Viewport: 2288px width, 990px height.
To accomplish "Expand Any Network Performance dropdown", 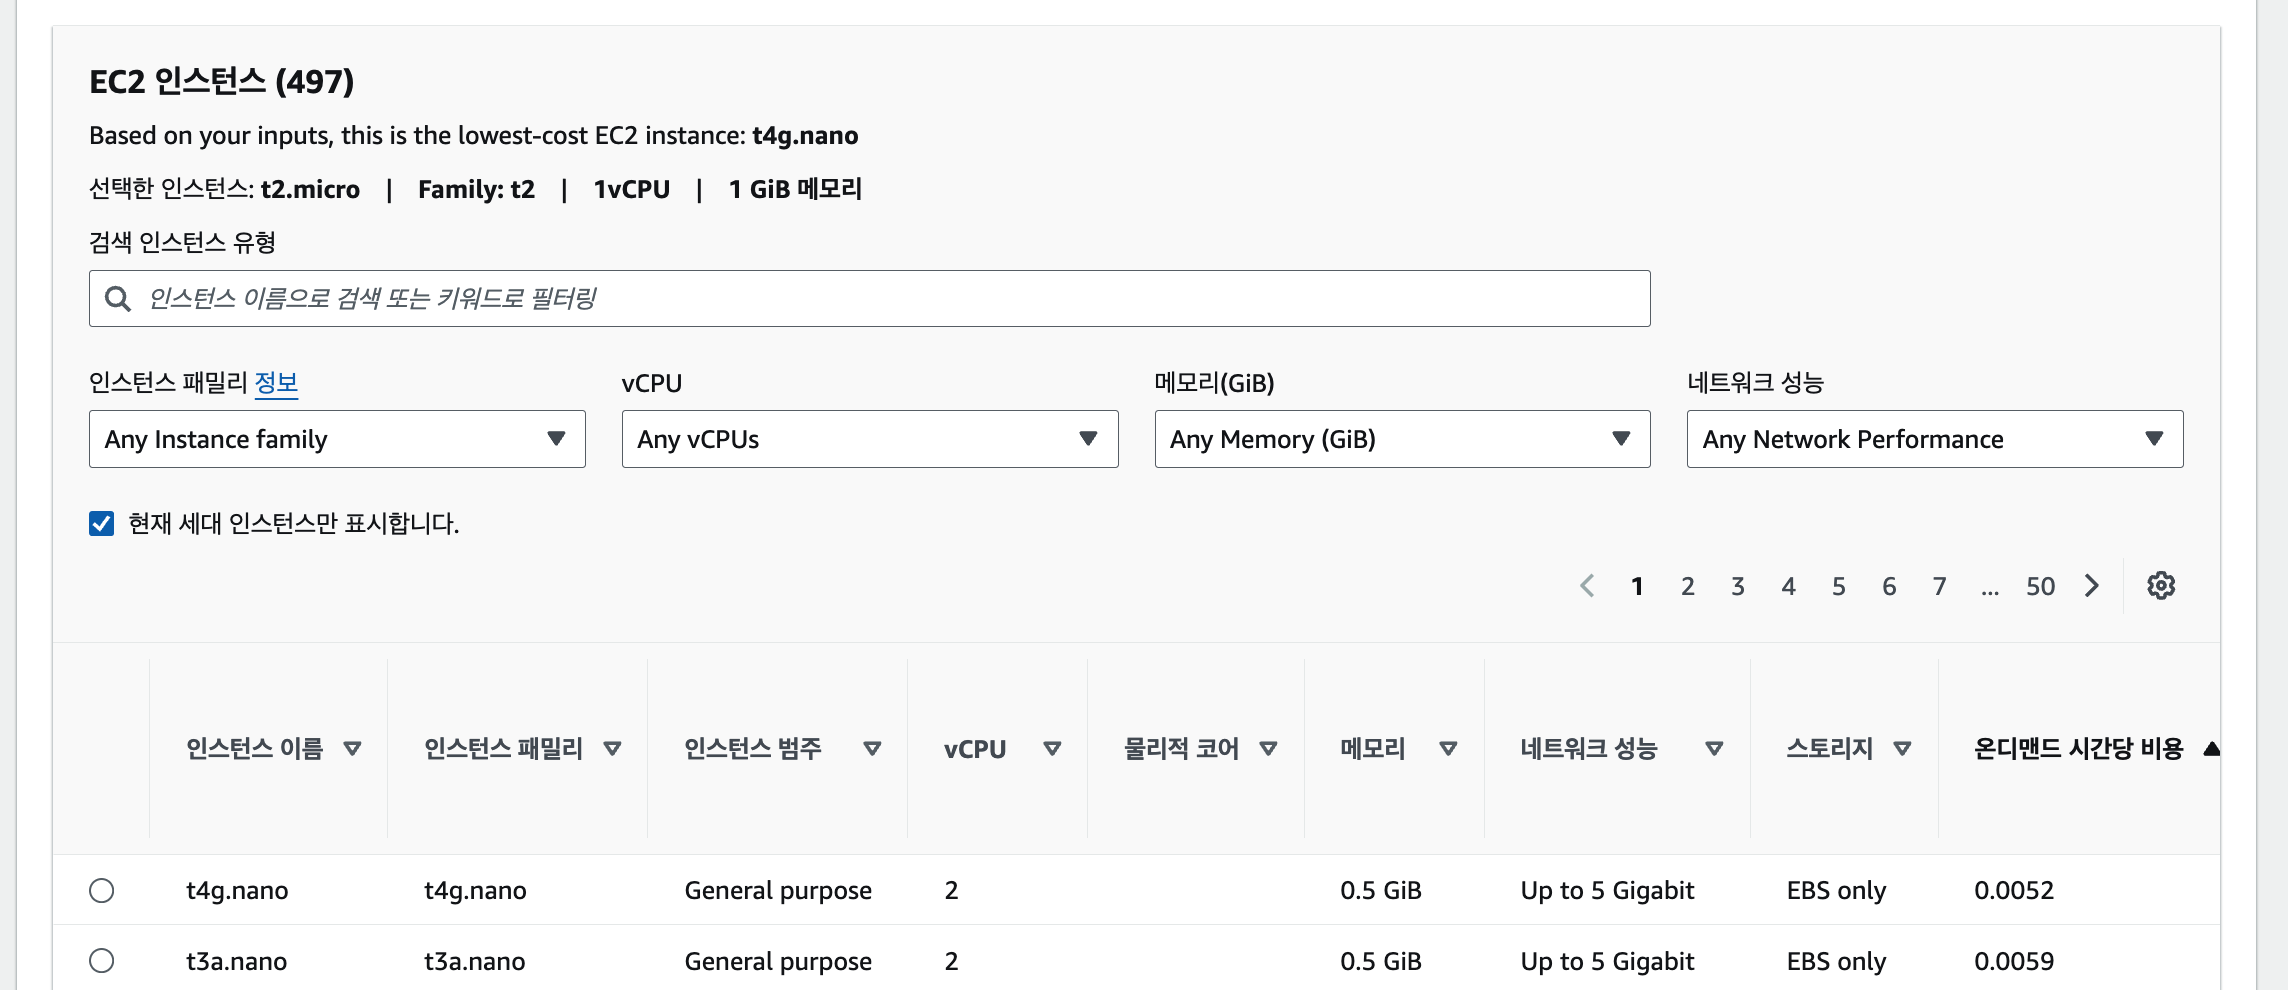I will (1934, 439).
